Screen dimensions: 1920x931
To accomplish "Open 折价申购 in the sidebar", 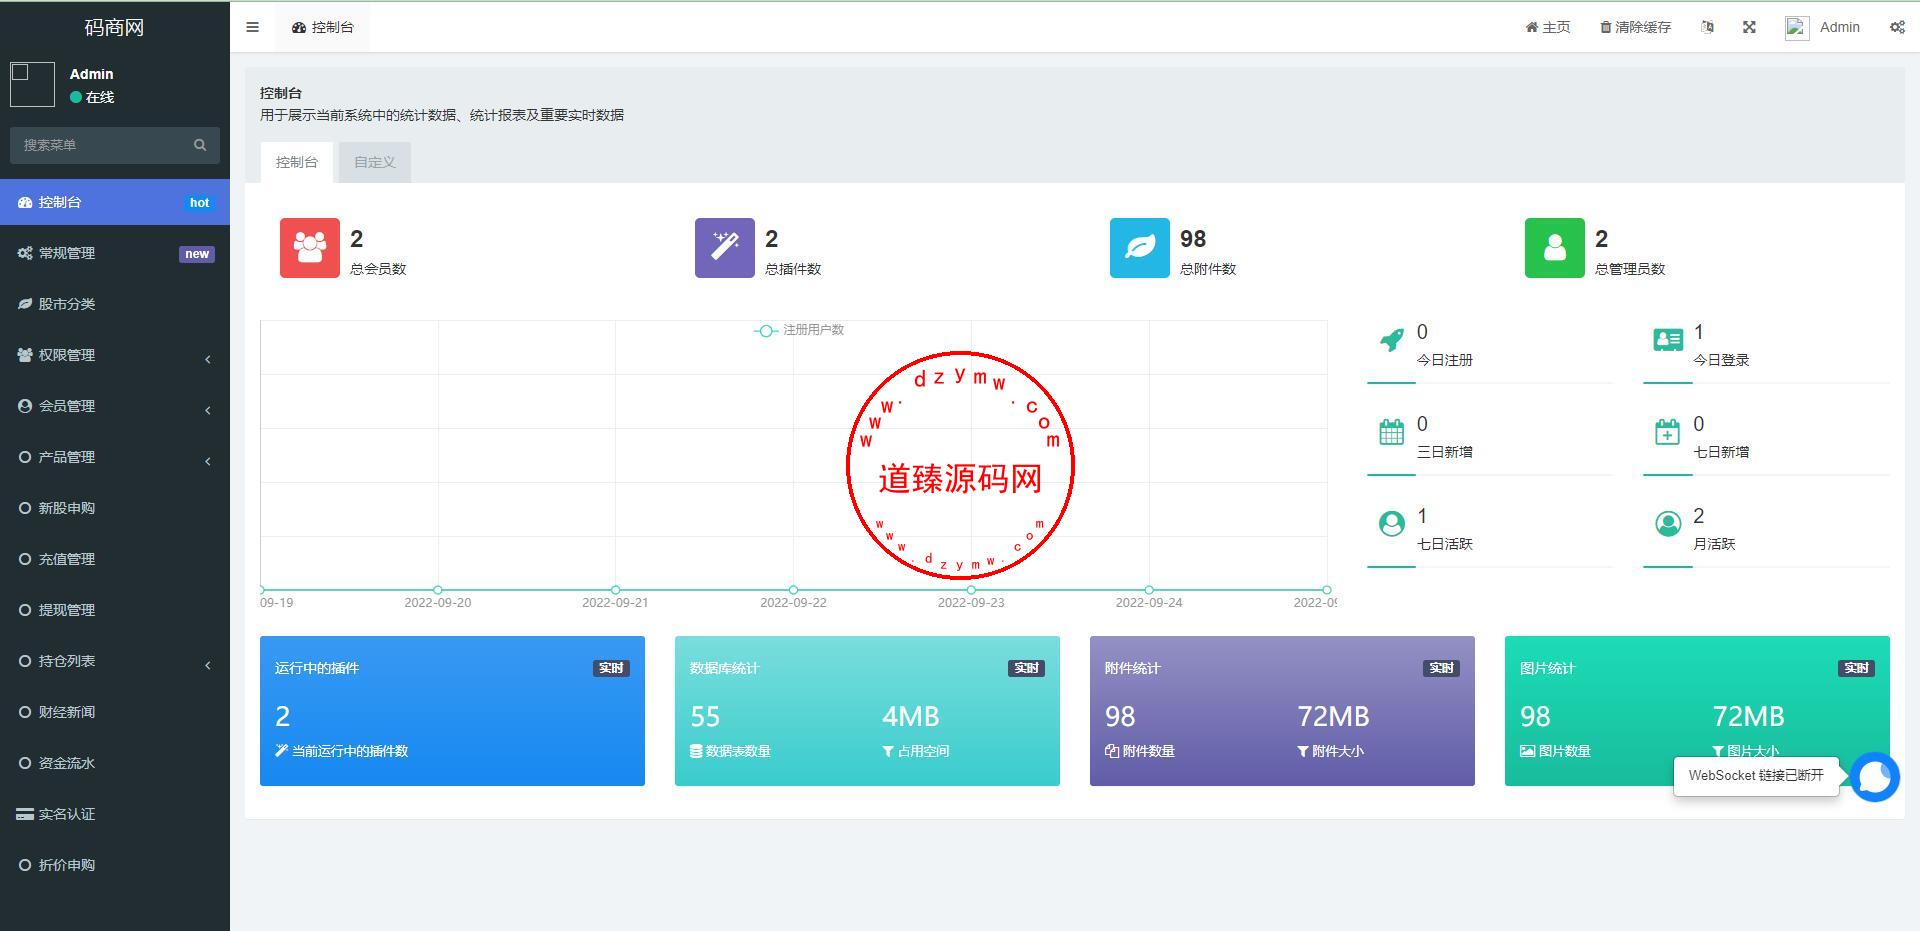I will [x=115, y=865].
